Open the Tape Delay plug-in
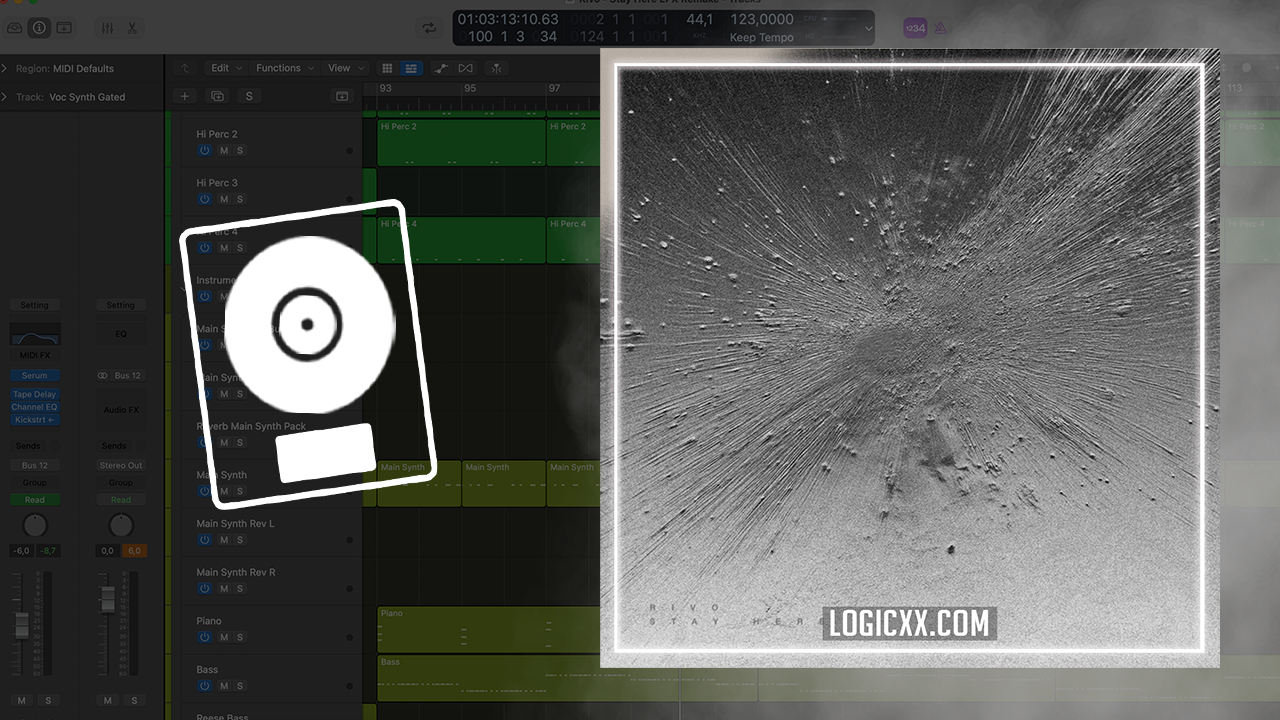The image size is (1280, 720). tap(35, 395)
